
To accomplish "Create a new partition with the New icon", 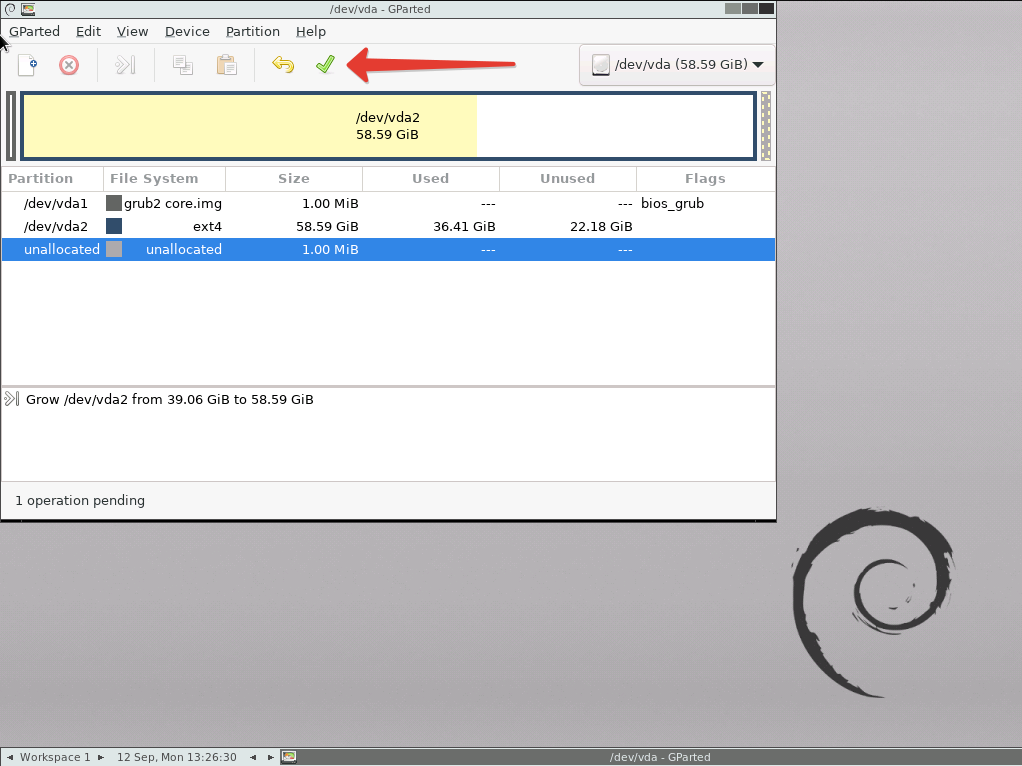I will pos(27,65).
